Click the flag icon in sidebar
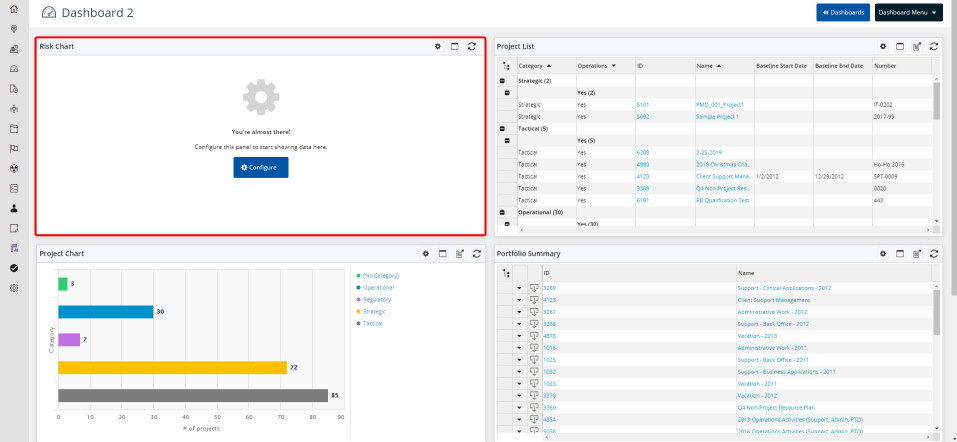 14,148
